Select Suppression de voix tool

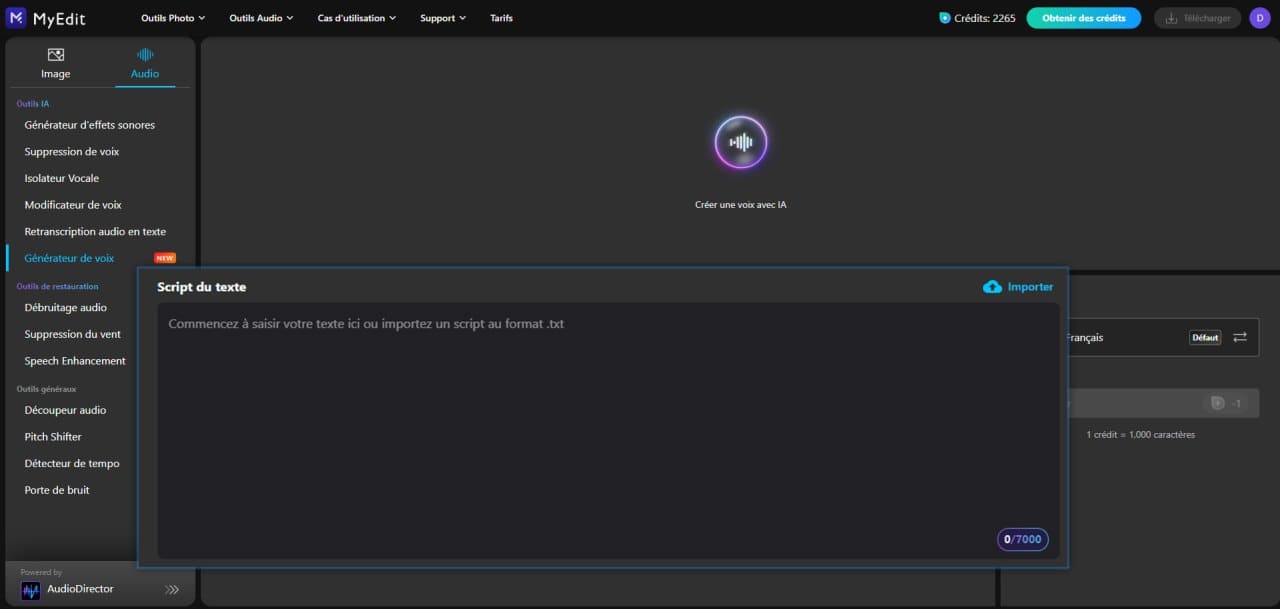(x=72, y=152)
